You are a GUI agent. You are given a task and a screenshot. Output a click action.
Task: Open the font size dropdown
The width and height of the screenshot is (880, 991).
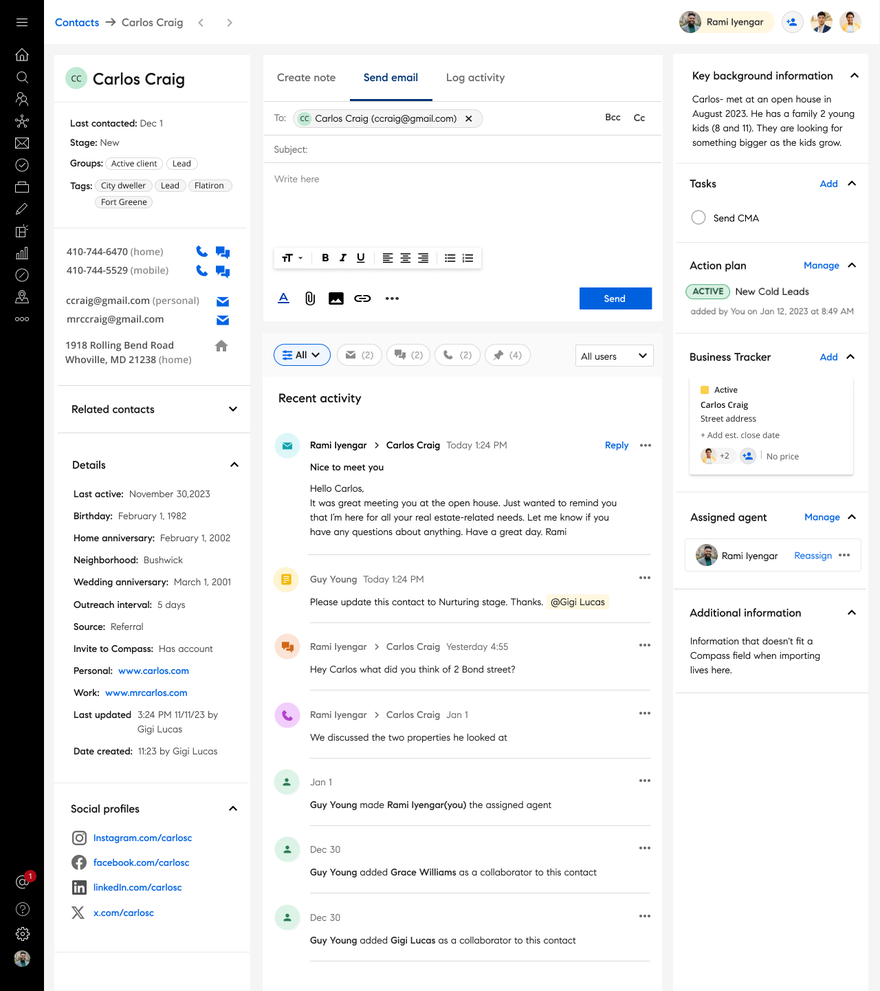pos(292,258)
